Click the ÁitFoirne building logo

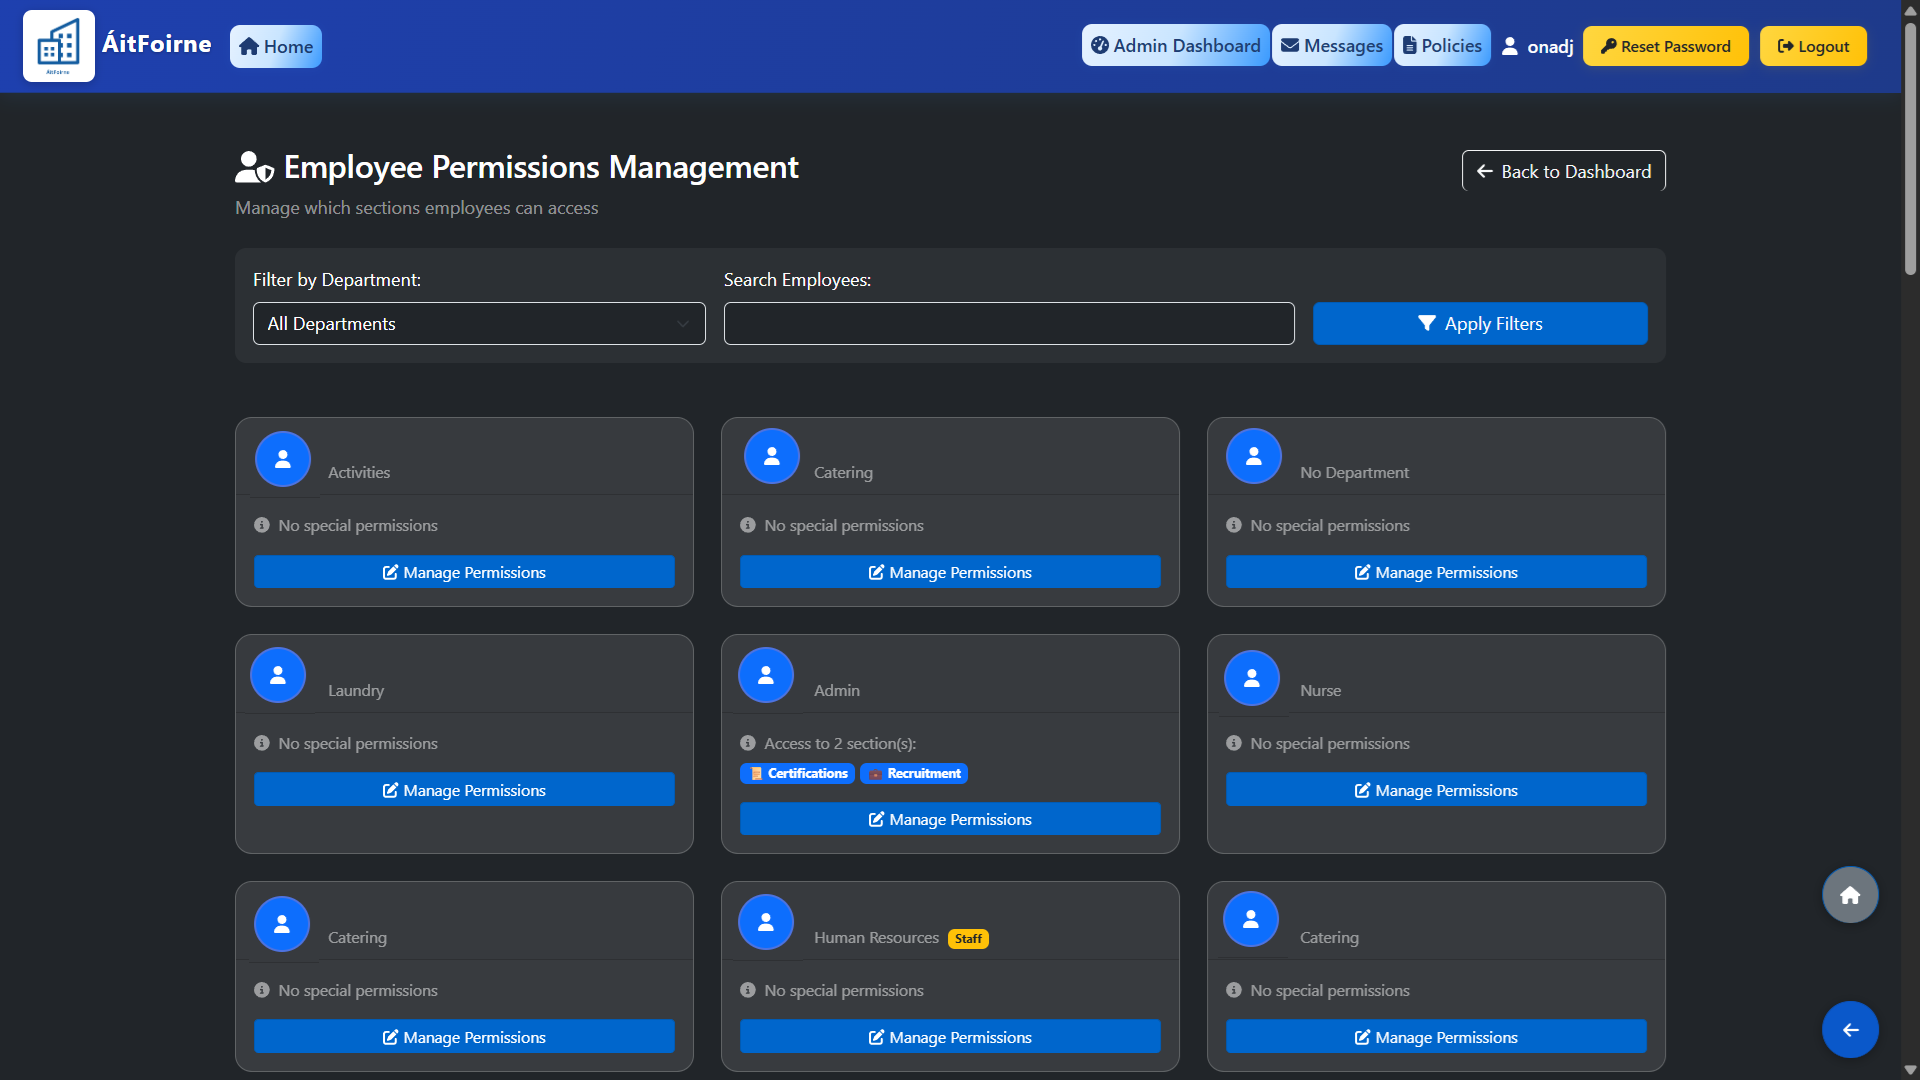click(x=59, y=46)
